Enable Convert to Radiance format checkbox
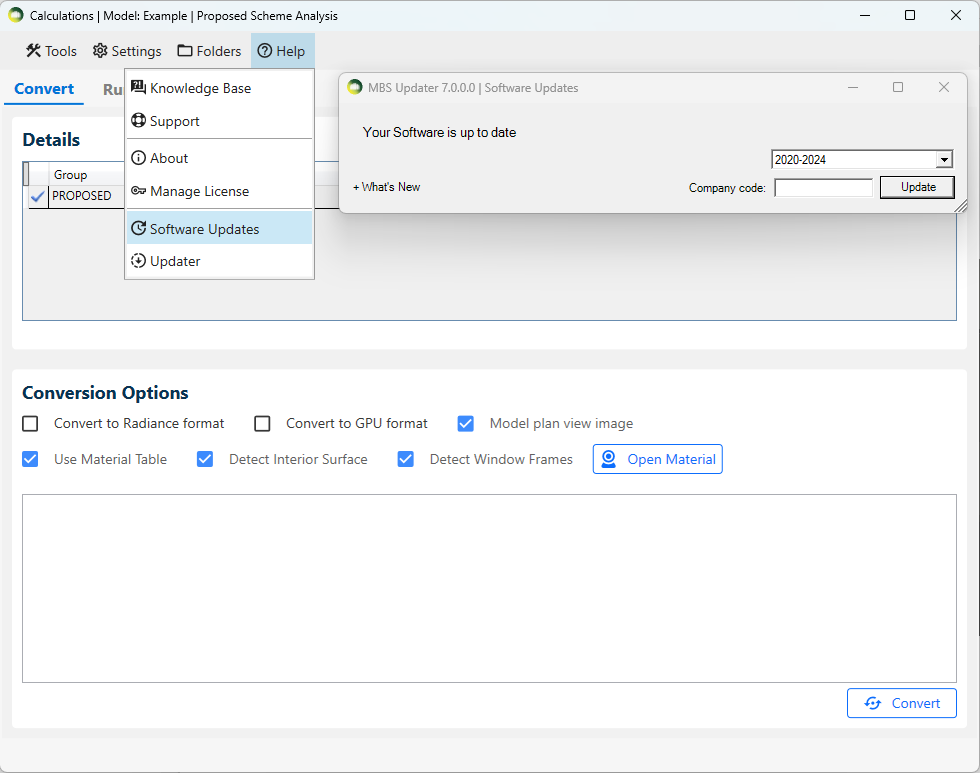Image resolution: width=980 pixels, height=773 pixels. tap(31, 423)
